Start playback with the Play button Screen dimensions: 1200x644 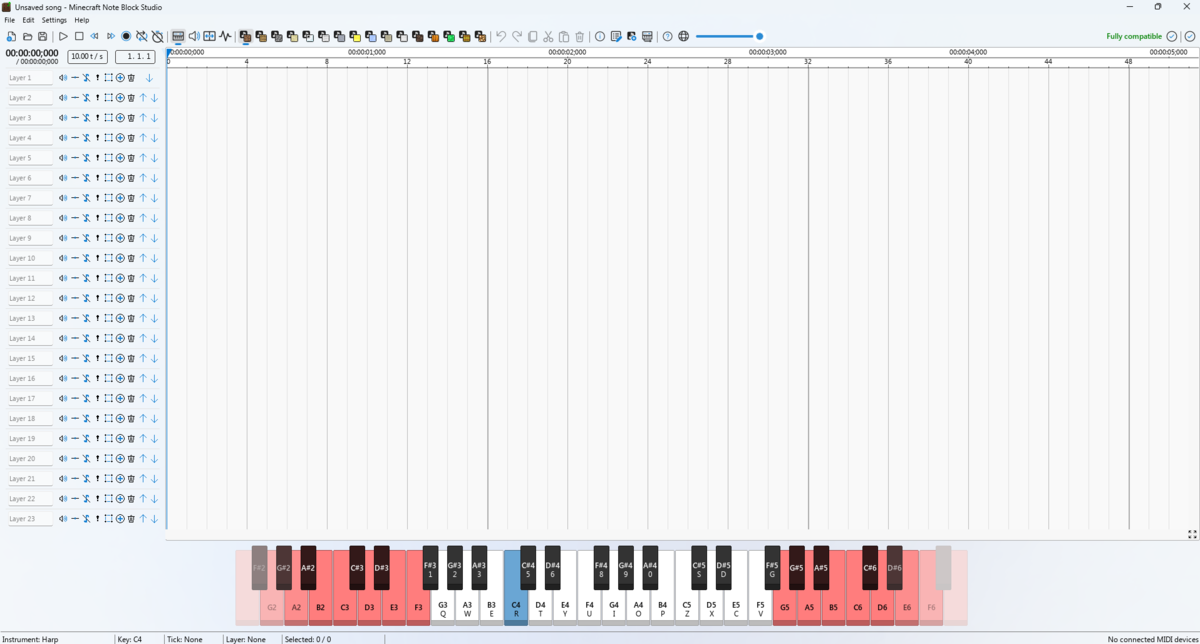point(63,37)
